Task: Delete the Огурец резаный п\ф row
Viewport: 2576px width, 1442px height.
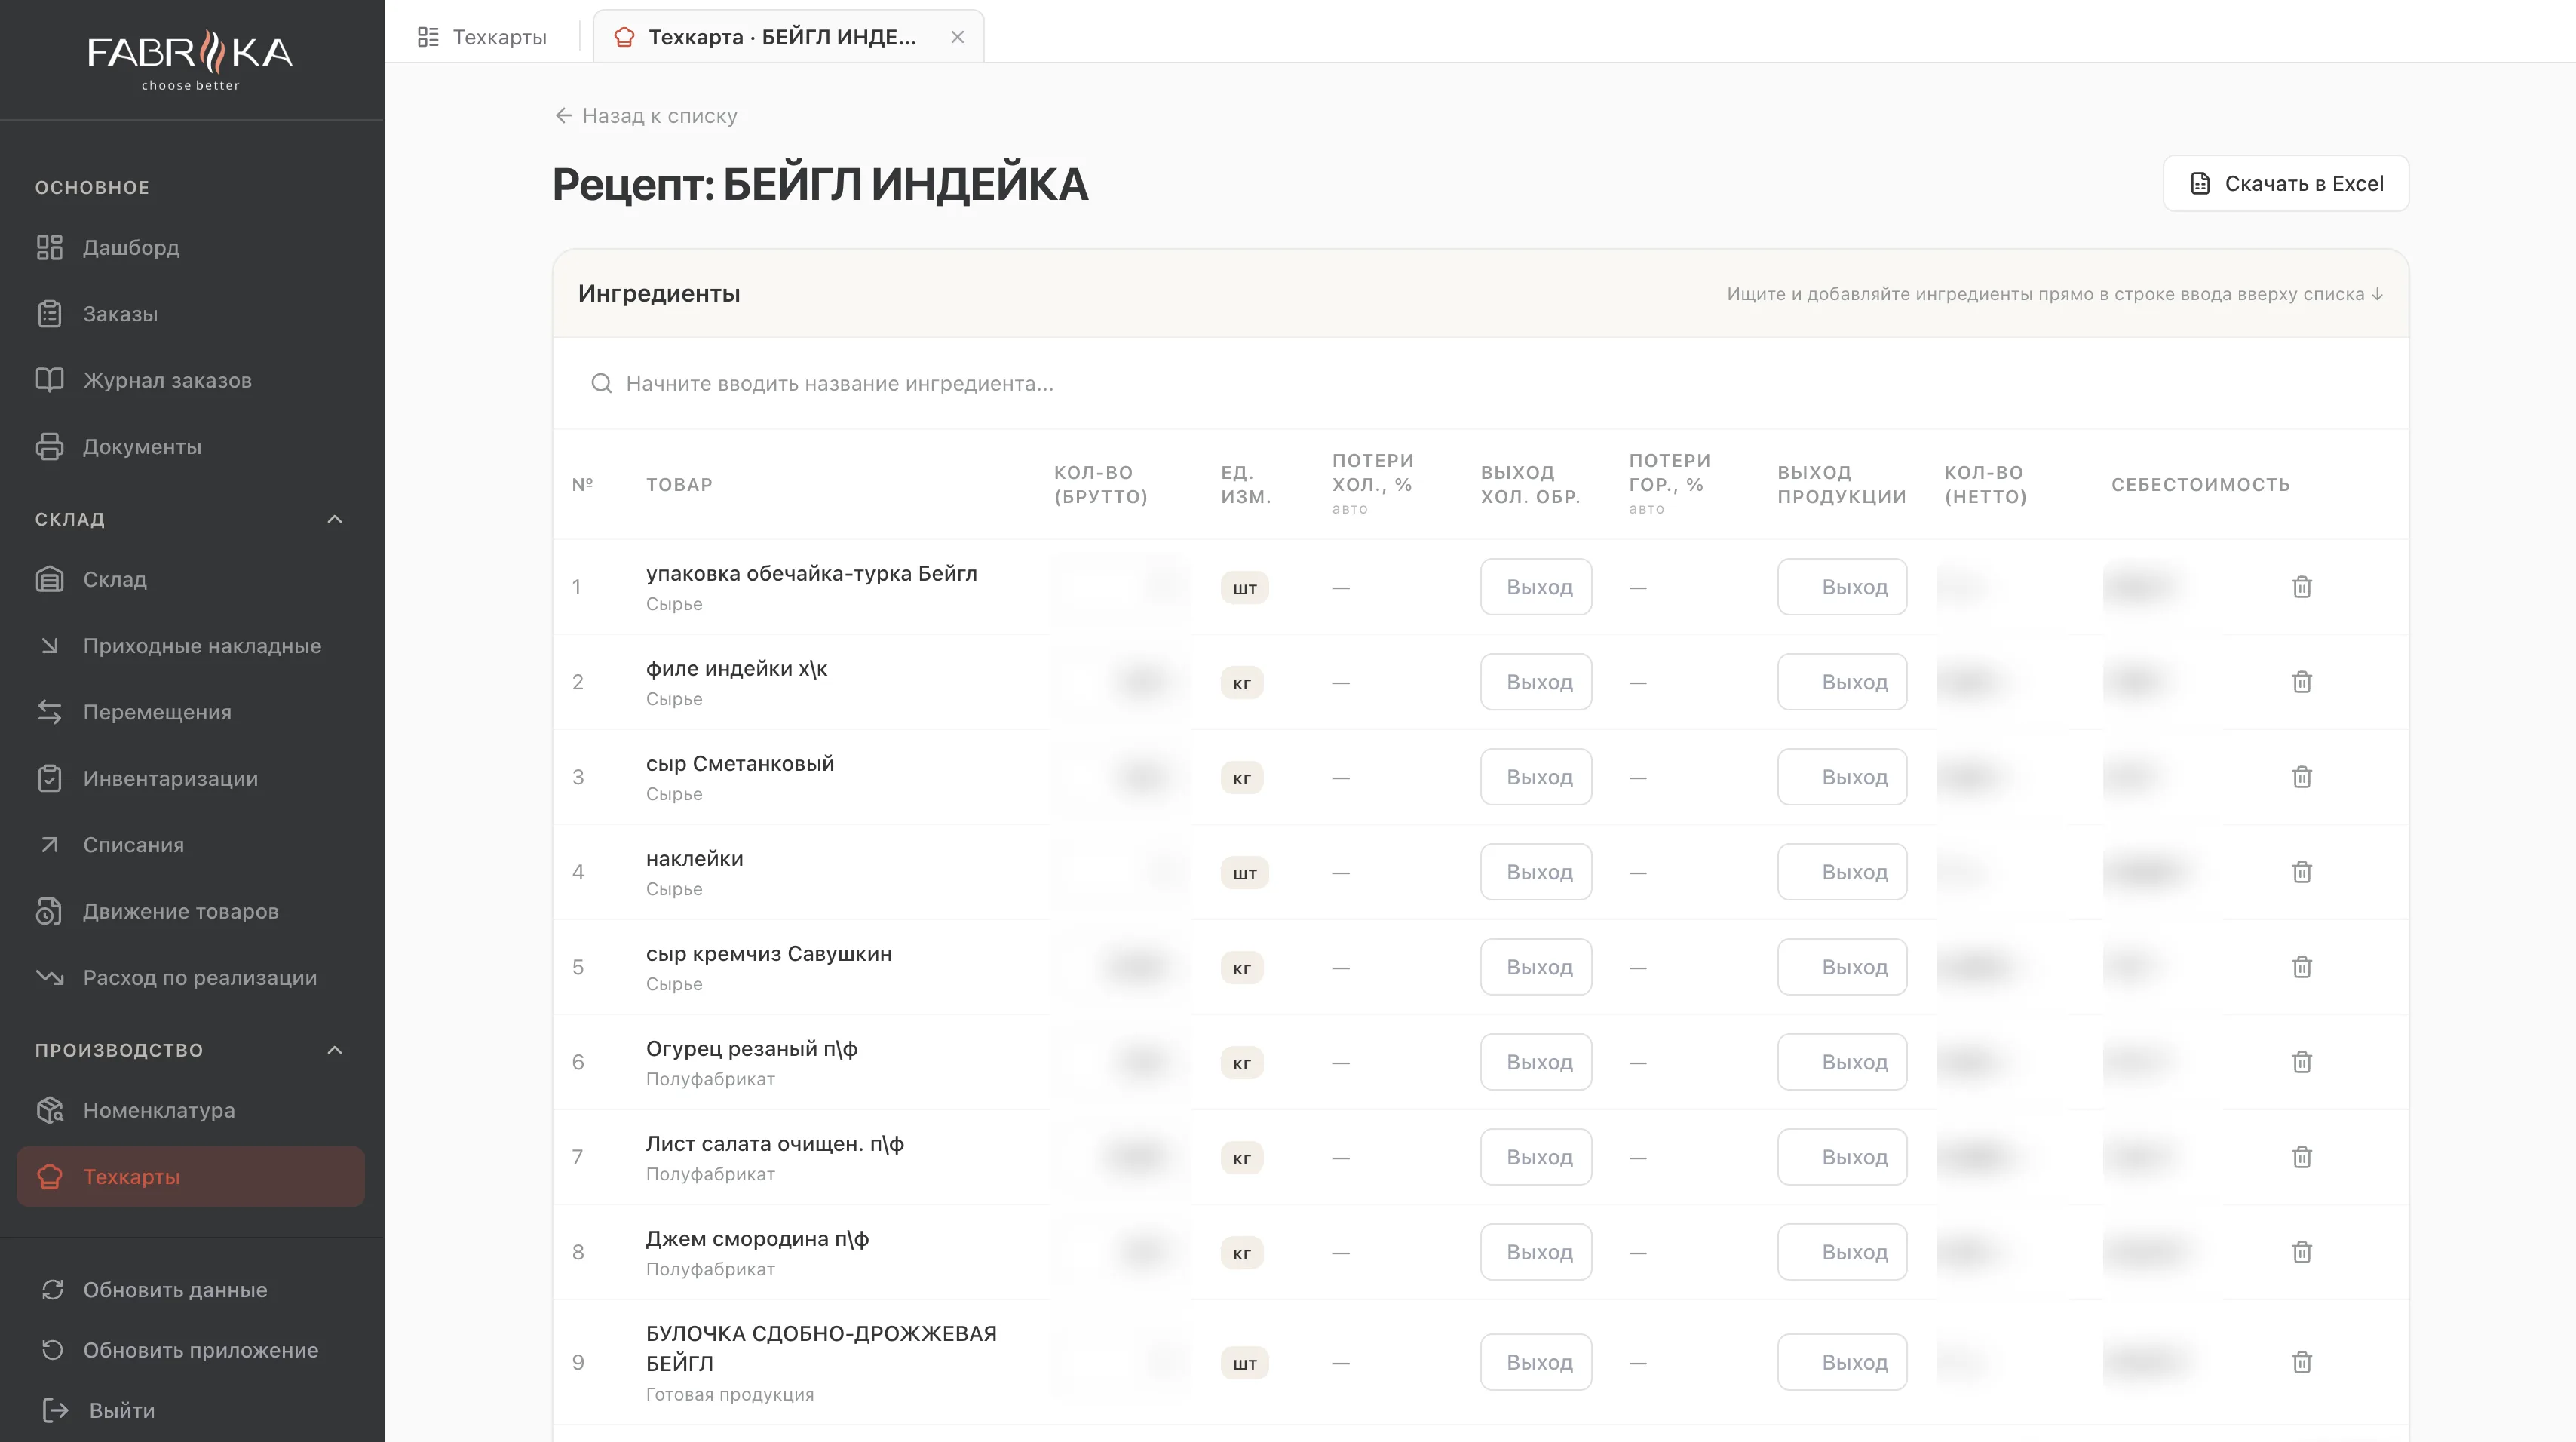Action: [2301, 1062]
